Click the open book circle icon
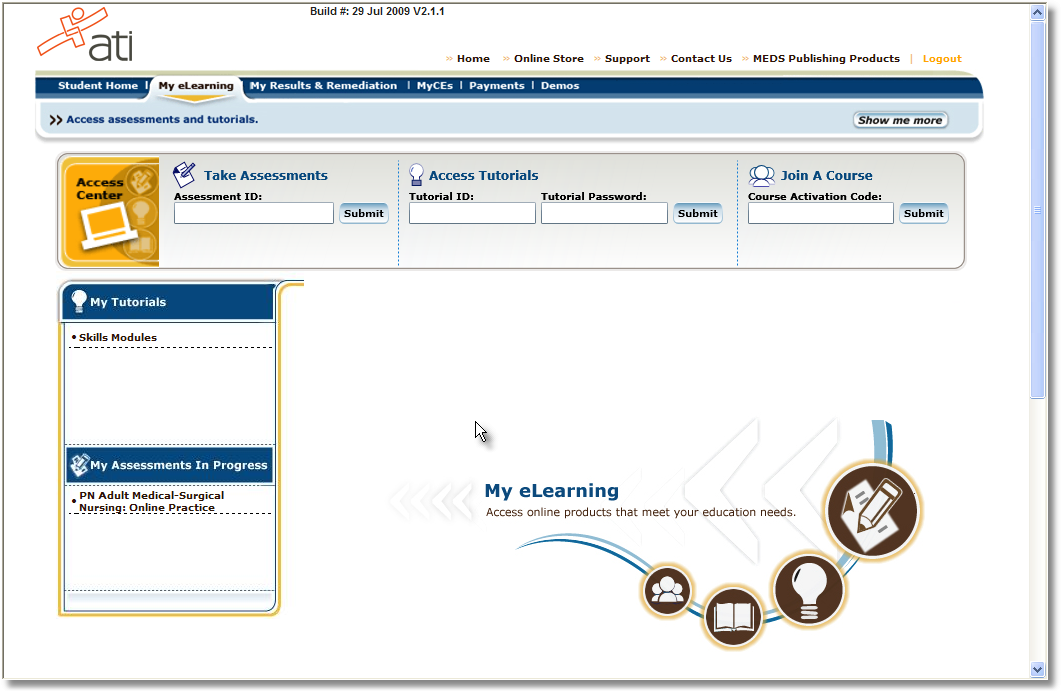 (x=734, y=617)
